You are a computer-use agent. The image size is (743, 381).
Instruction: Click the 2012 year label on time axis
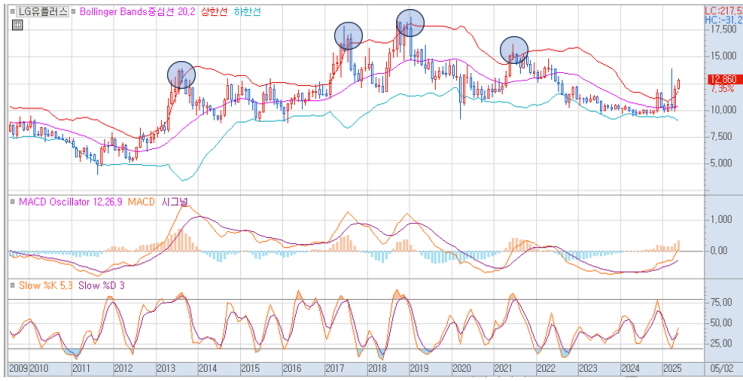tap(123, 368)
